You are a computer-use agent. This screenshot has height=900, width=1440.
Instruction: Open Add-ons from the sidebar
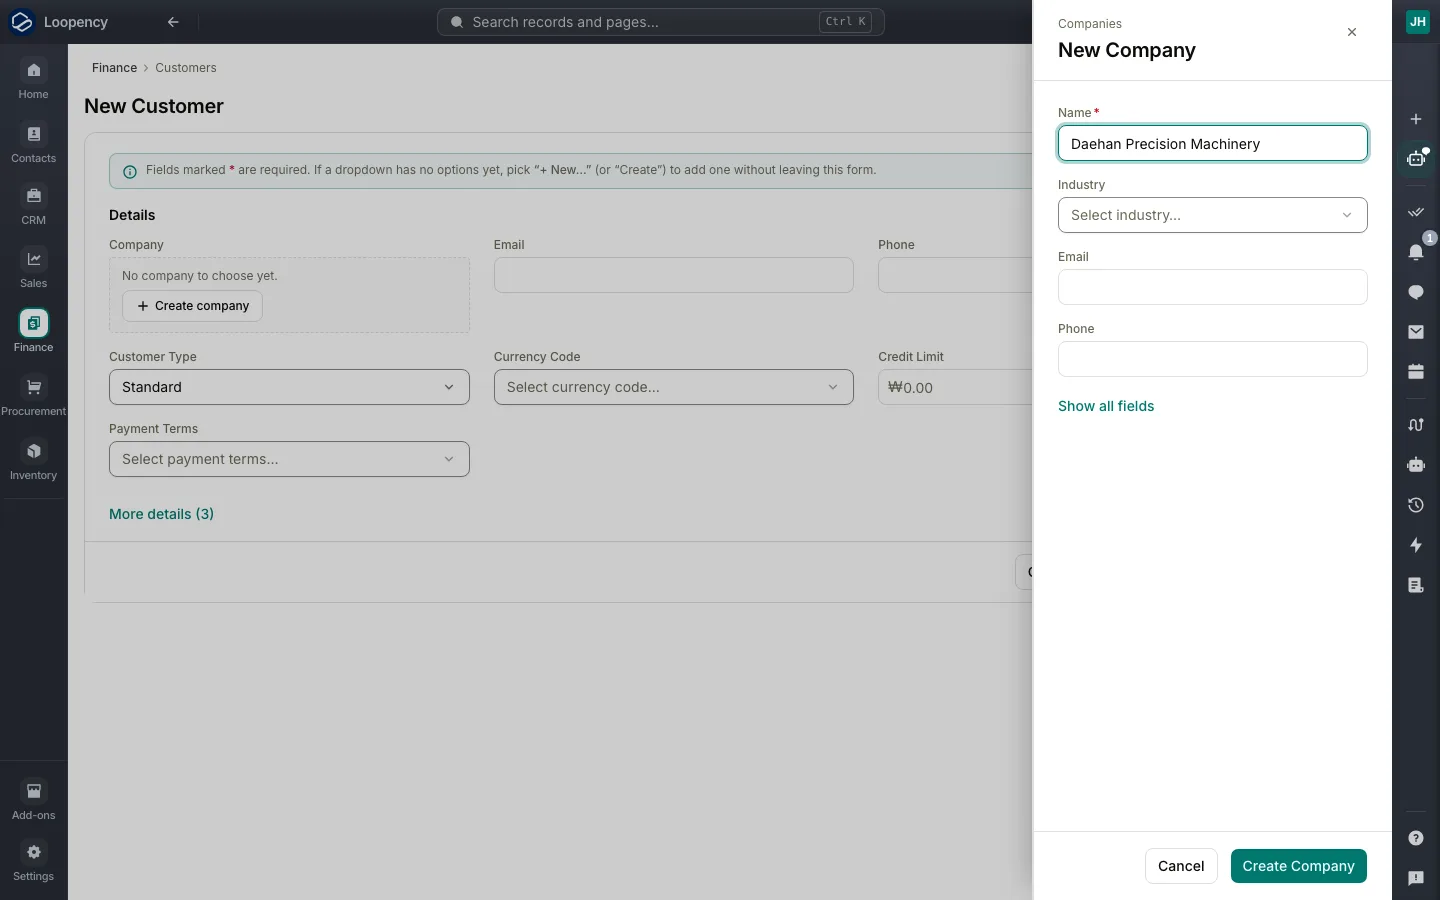(33, 801)
